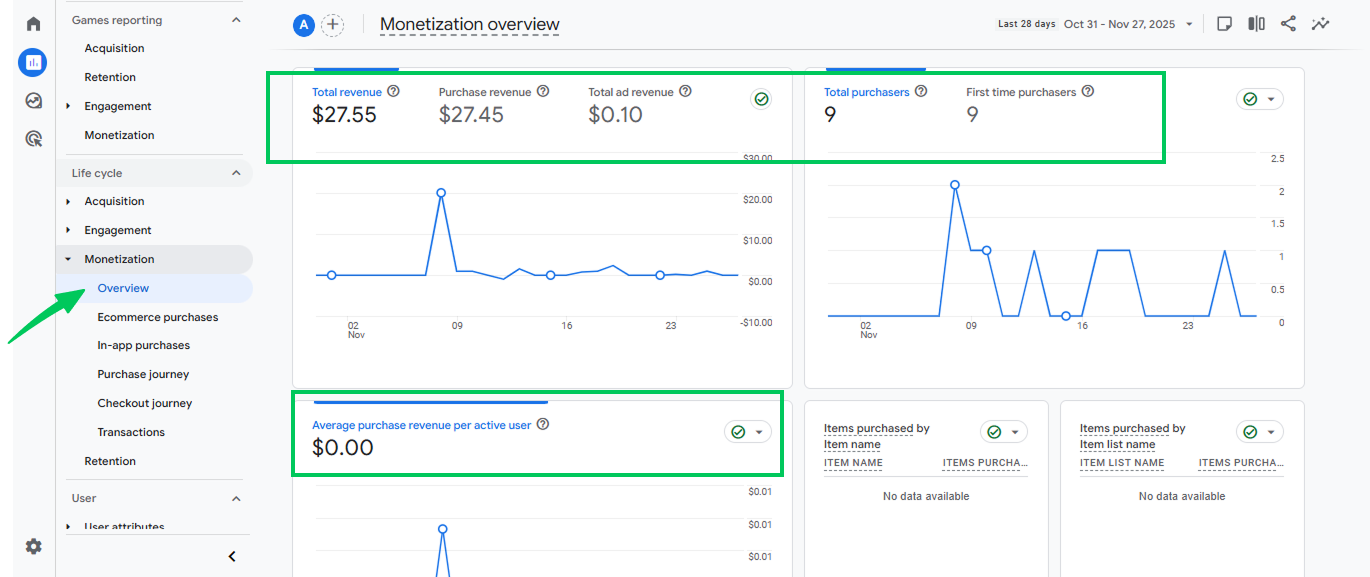Add a new comparison with plus button
This screenshot has width=1370, height=577.
click(332, 25)
